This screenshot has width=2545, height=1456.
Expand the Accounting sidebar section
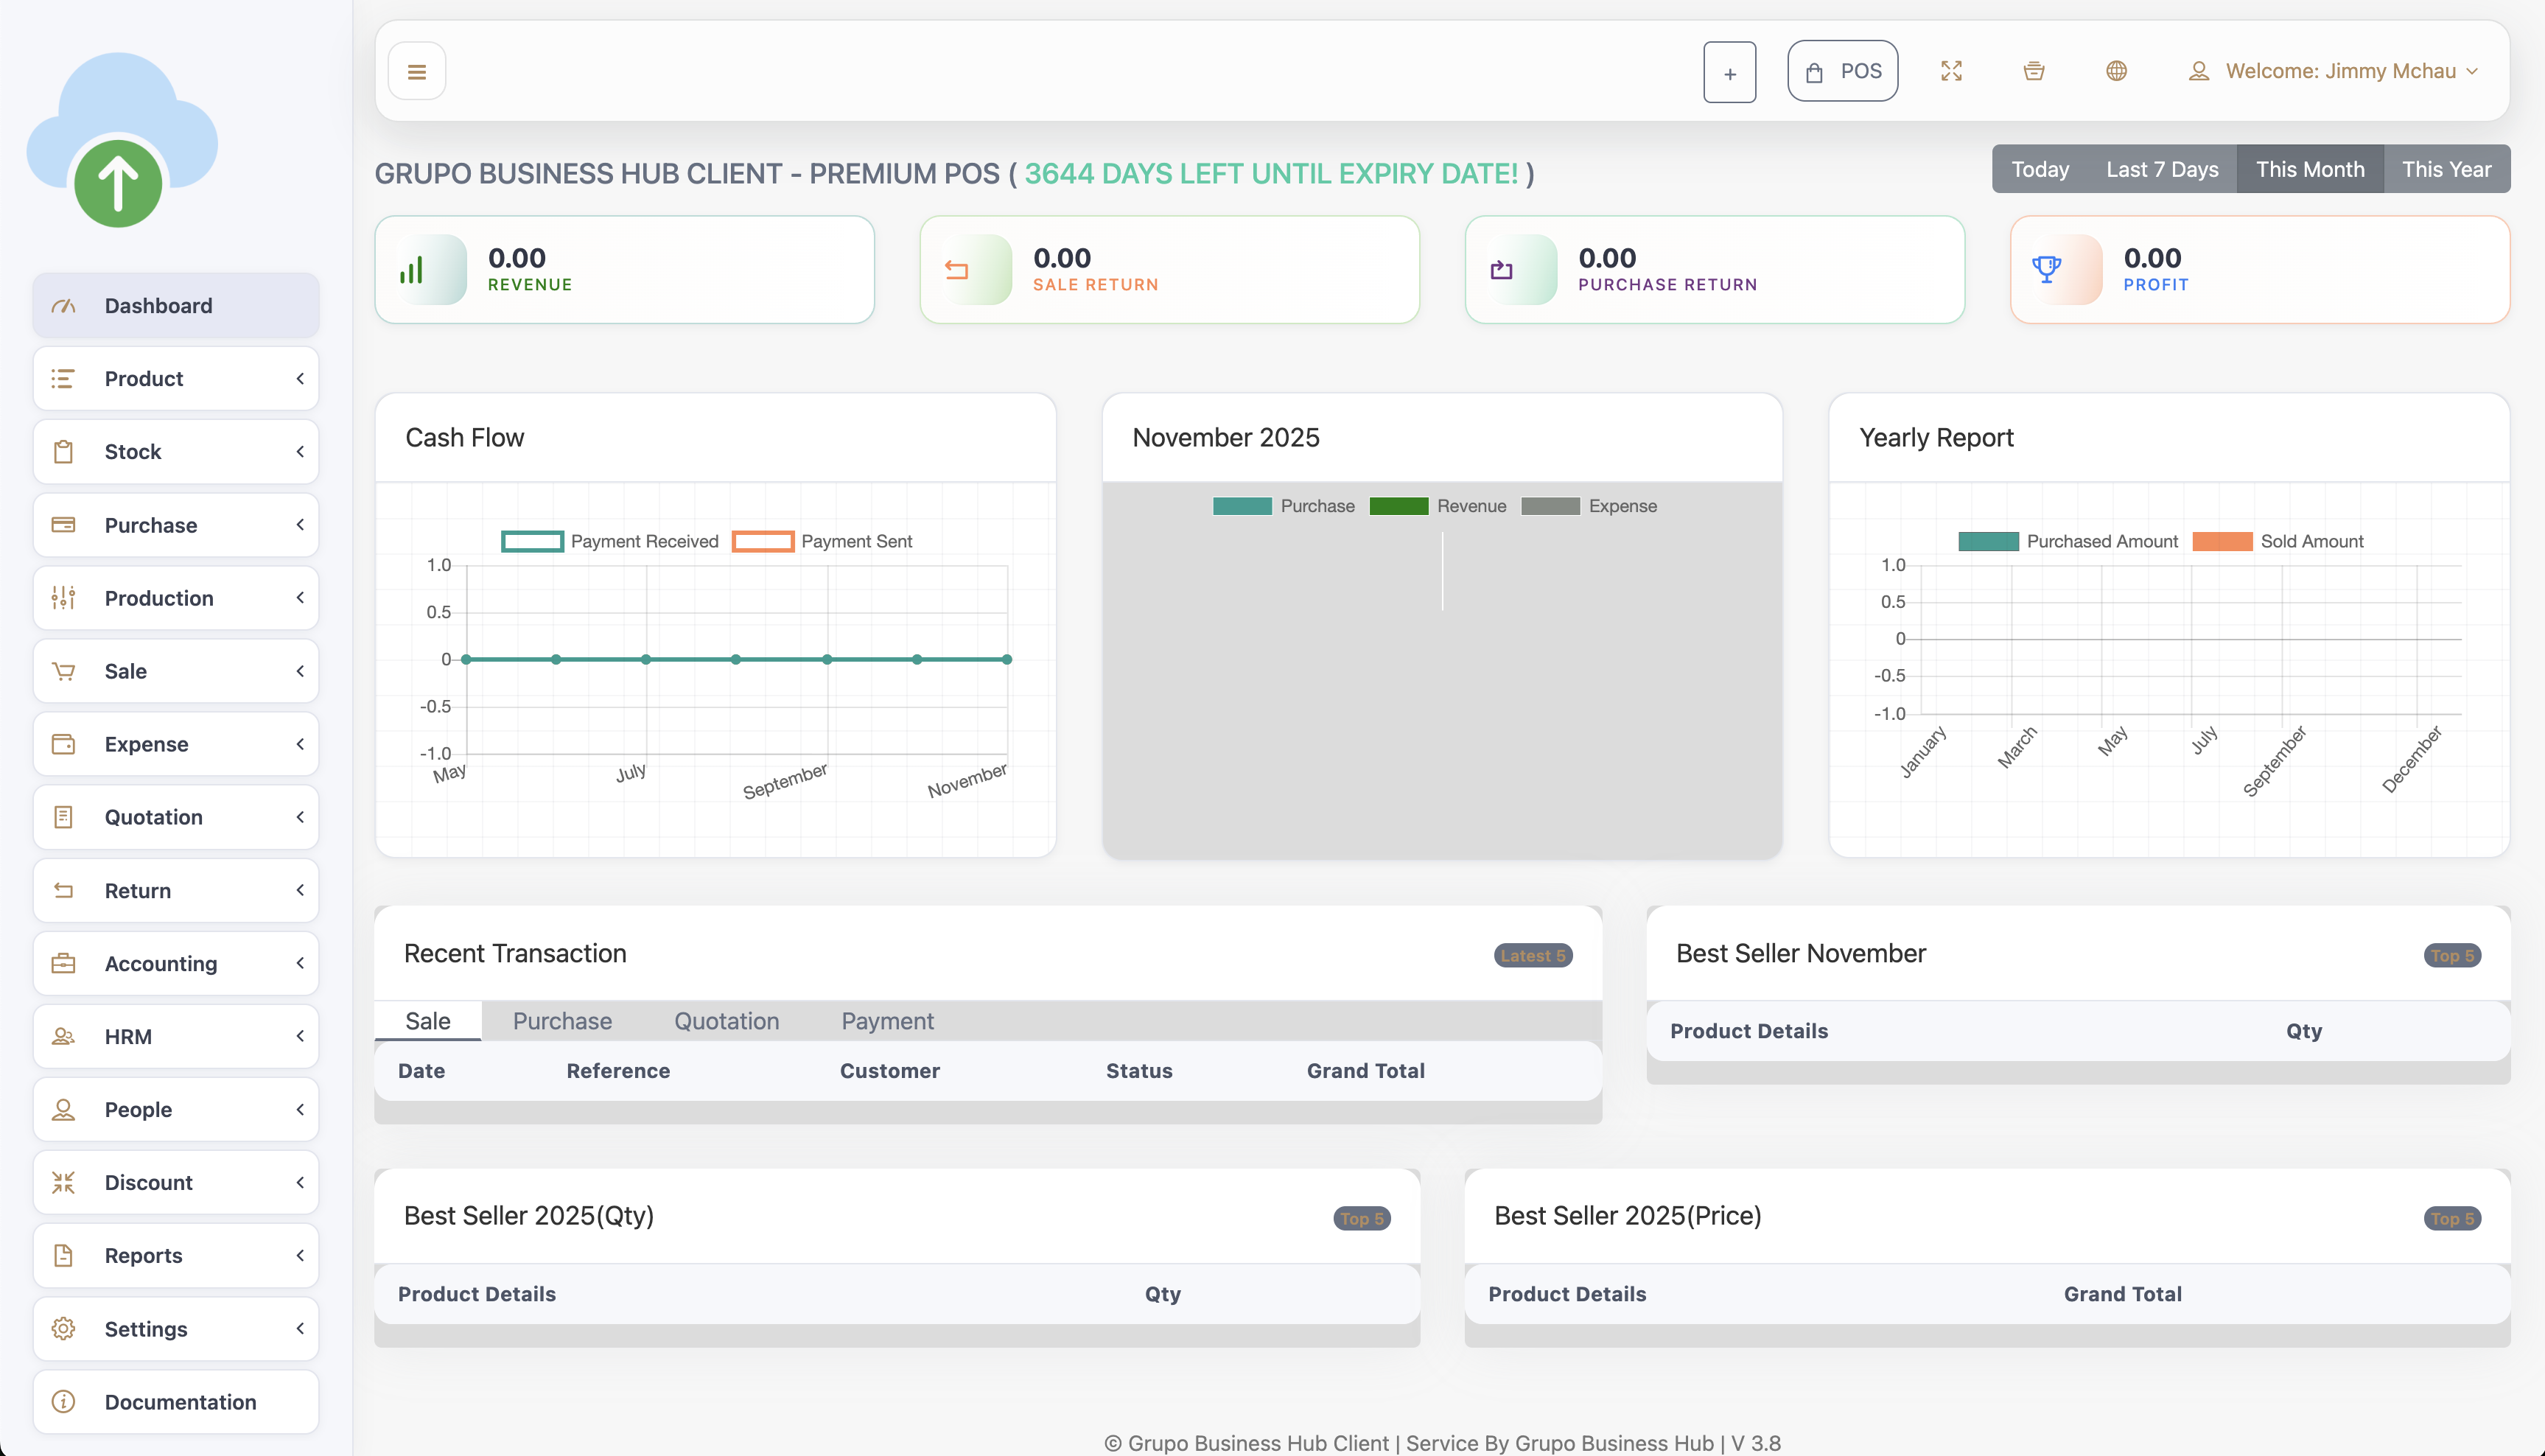tap(176, 963)
